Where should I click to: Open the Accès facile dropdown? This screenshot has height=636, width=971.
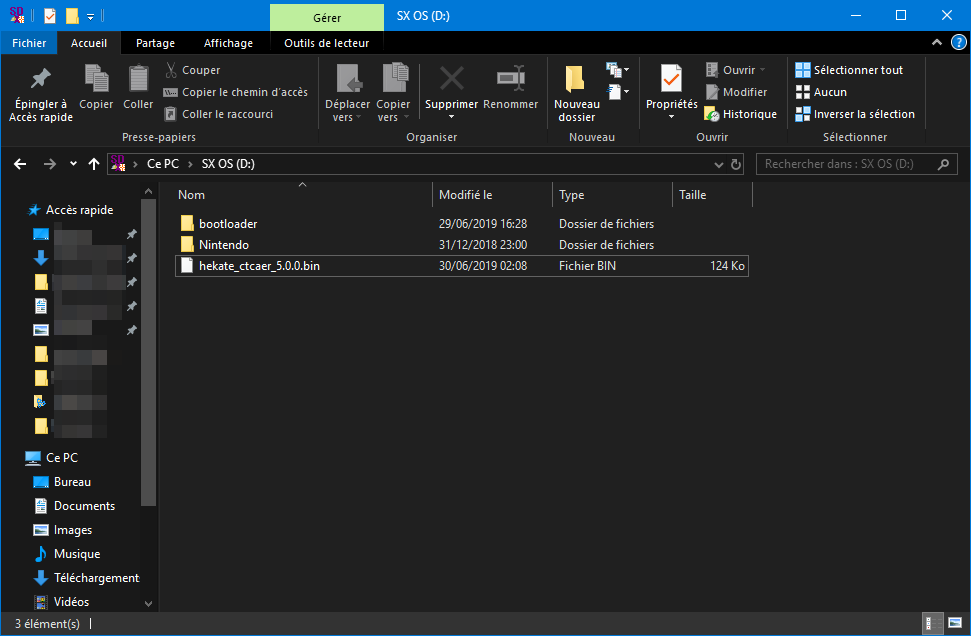[617, 92]
